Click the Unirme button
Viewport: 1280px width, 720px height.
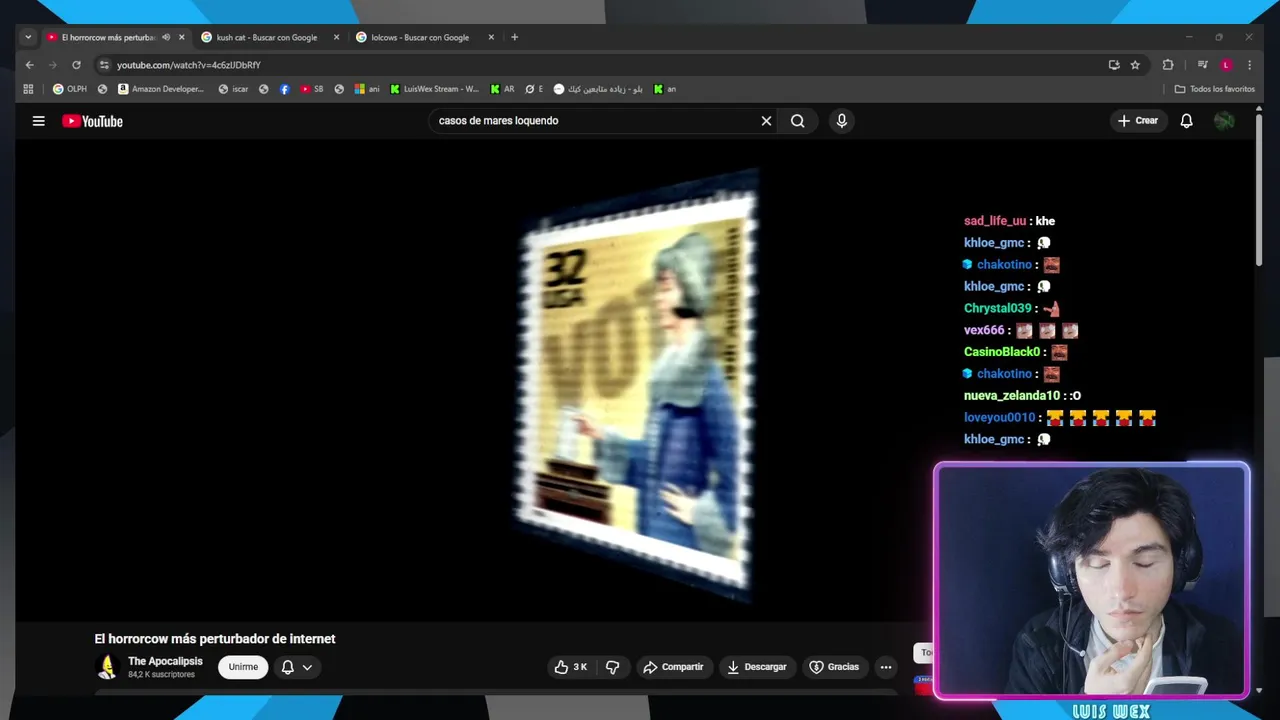(x=243, y=667)
